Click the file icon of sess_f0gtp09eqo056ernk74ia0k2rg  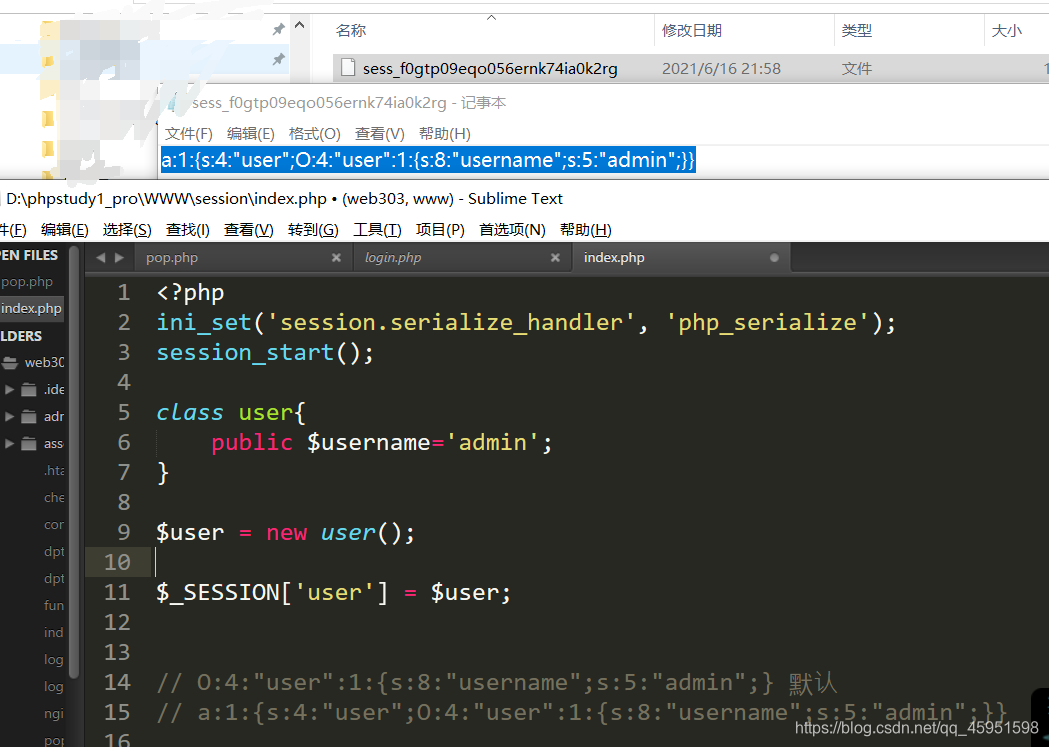click(x=348, y=68)
